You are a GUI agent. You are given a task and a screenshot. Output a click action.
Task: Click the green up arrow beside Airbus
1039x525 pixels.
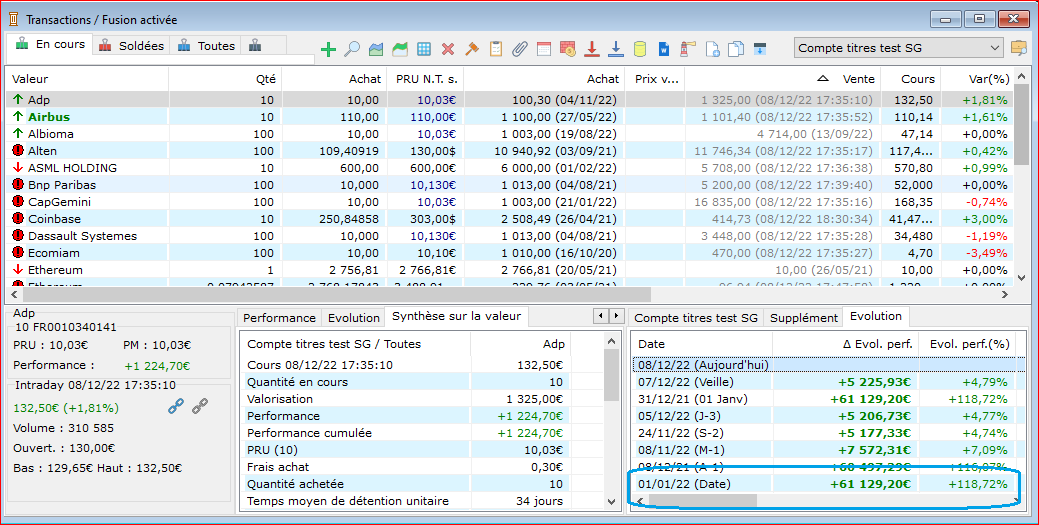tap(18, 117)
